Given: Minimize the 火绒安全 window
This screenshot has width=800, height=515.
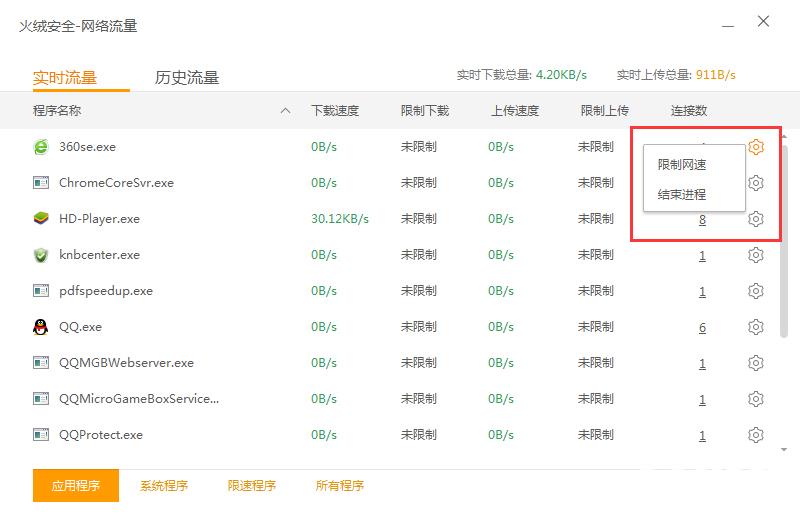Looking at the screenshot, I should click(x=728, y=26).
